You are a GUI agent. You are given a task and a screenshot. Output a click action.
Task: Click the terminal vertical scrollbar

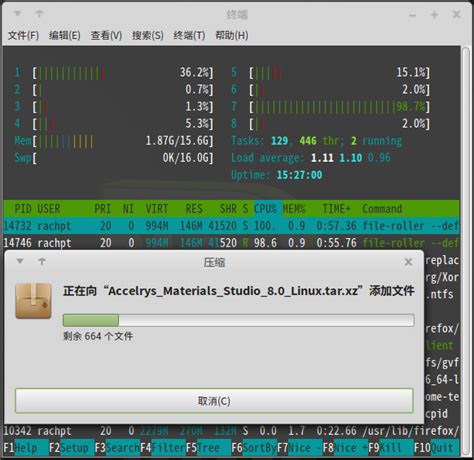[465, 252]
